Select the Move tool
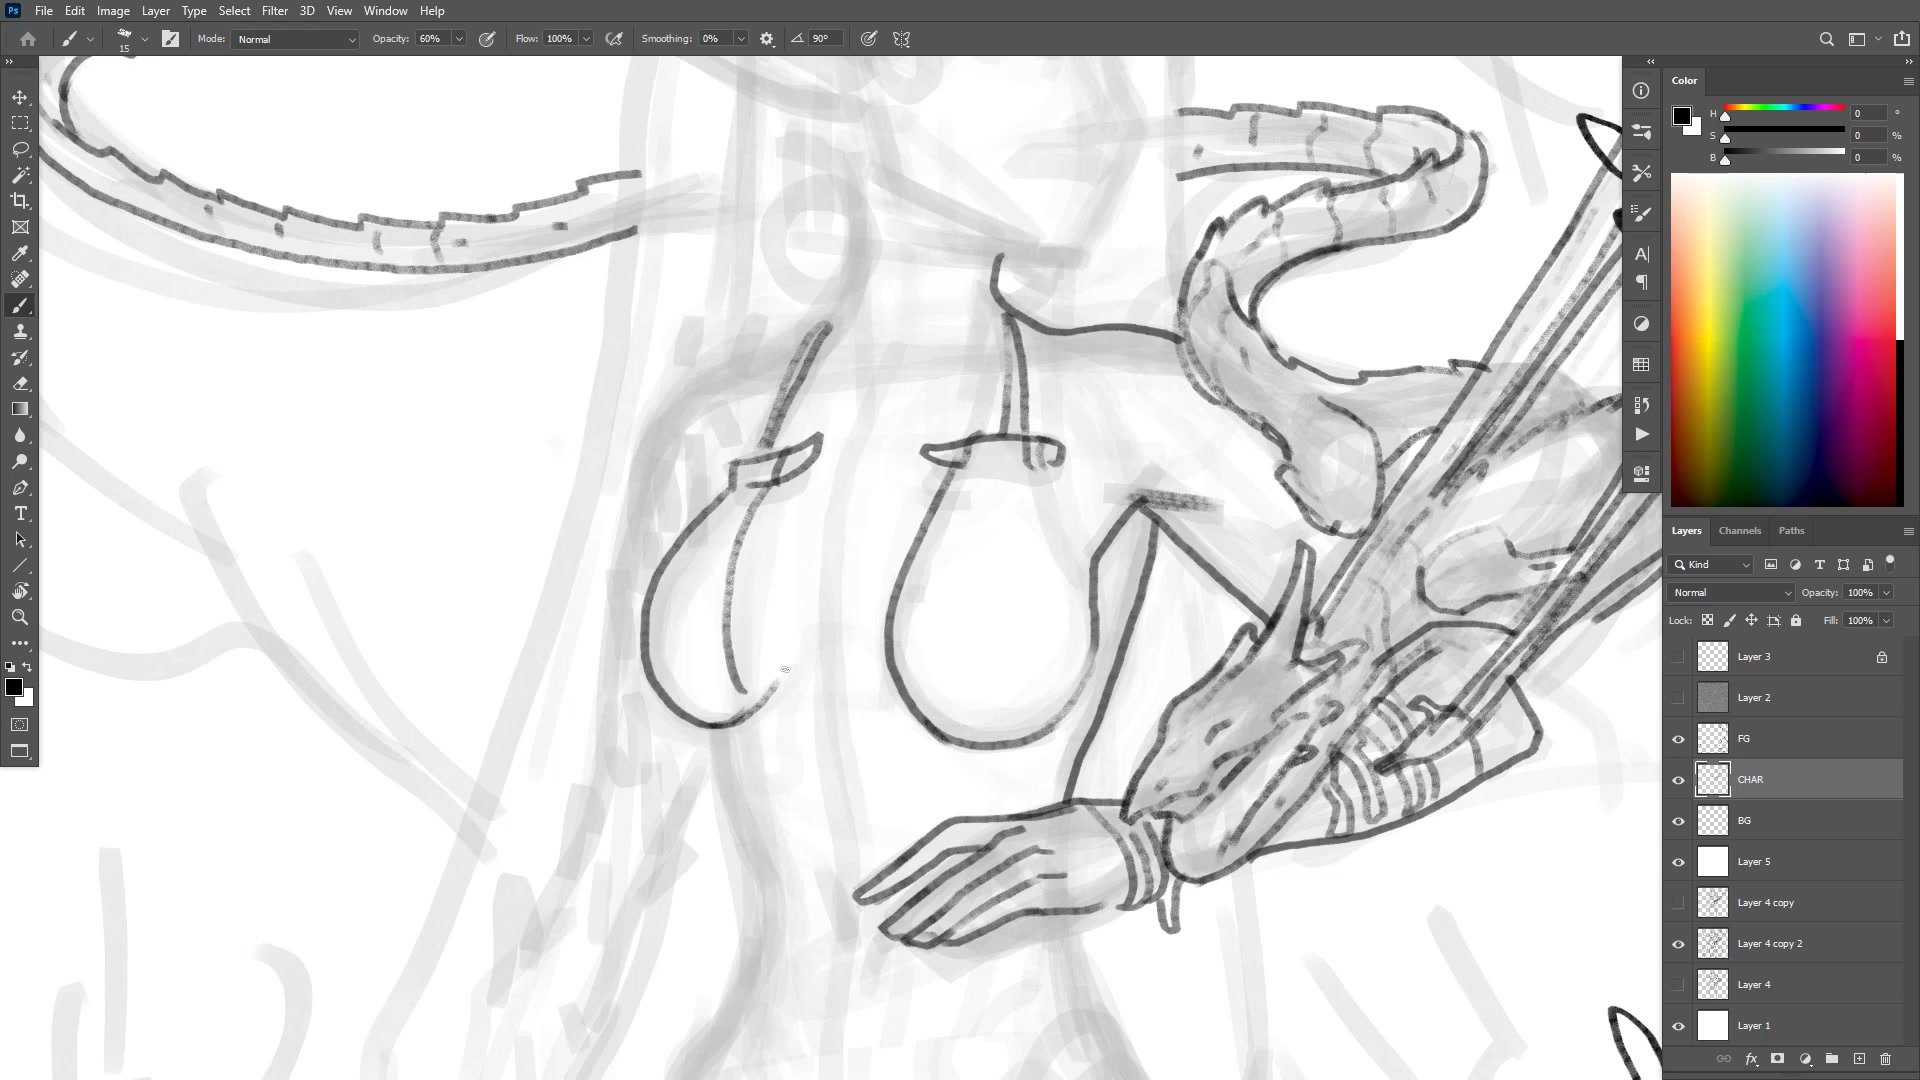The width and height of the screenshot is (1920, 1080). [x=20, y=97]
